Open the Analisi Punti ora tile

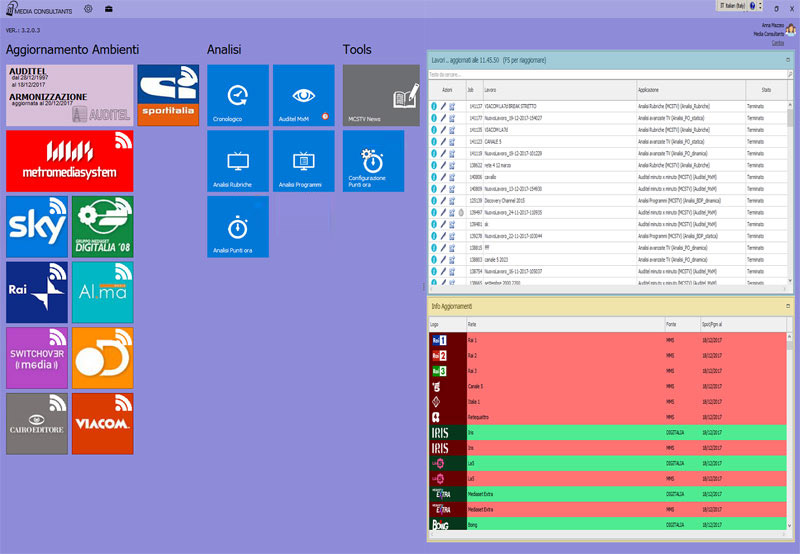[238, 226]
